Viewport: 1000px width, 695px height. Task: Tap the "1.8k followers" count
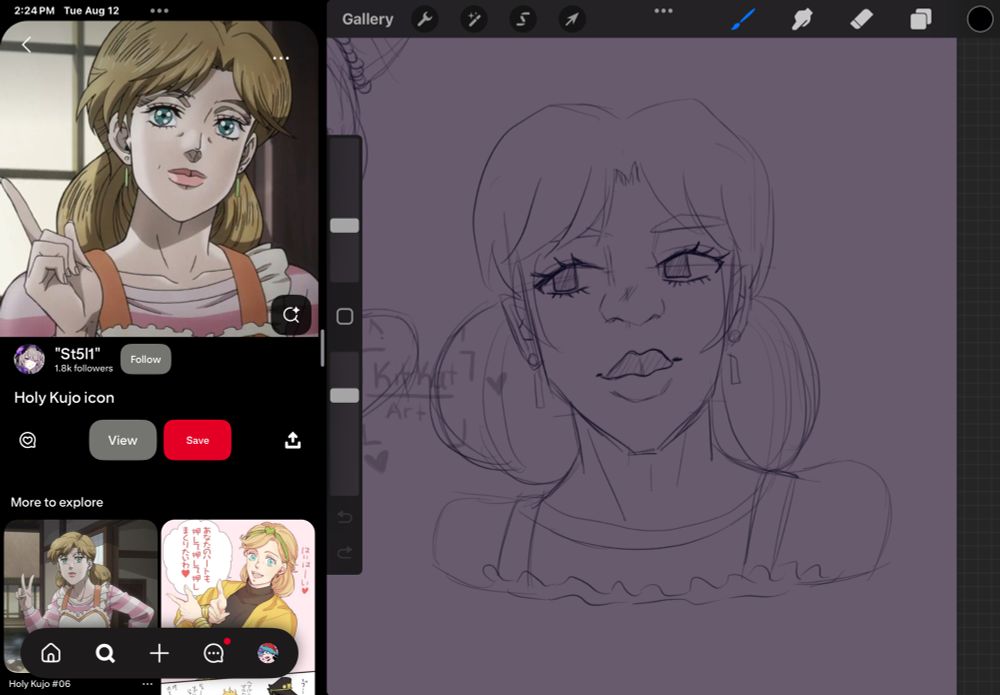pos(84,369)
